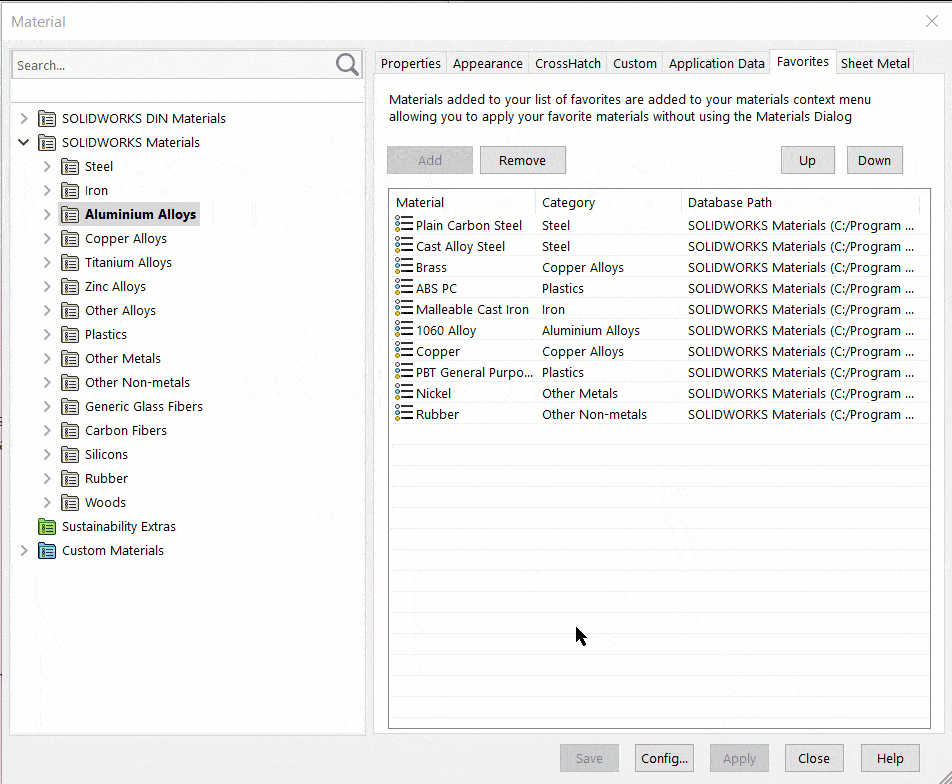Open the Appearance tab
This screenshot has width=952, height=784.
click(x=488, y=63)
